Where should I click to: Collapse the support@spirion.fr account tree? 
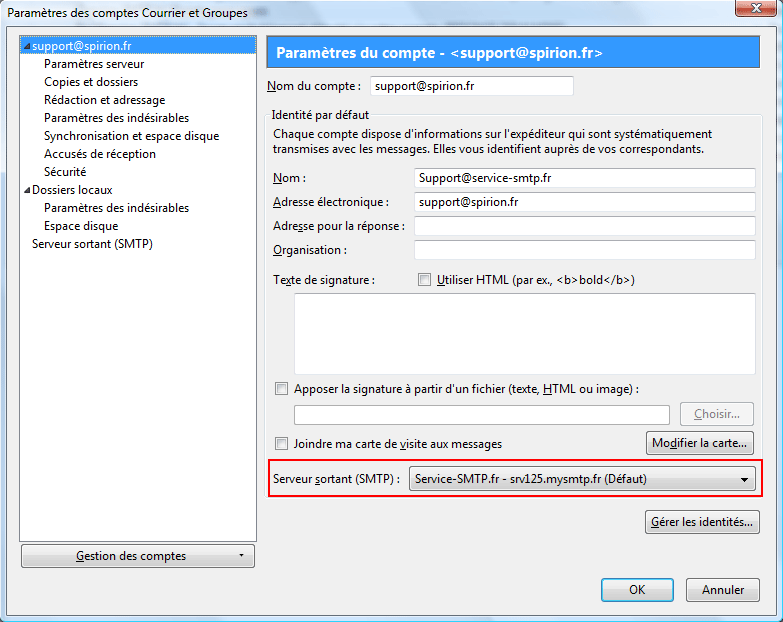(x=27, y=46)
